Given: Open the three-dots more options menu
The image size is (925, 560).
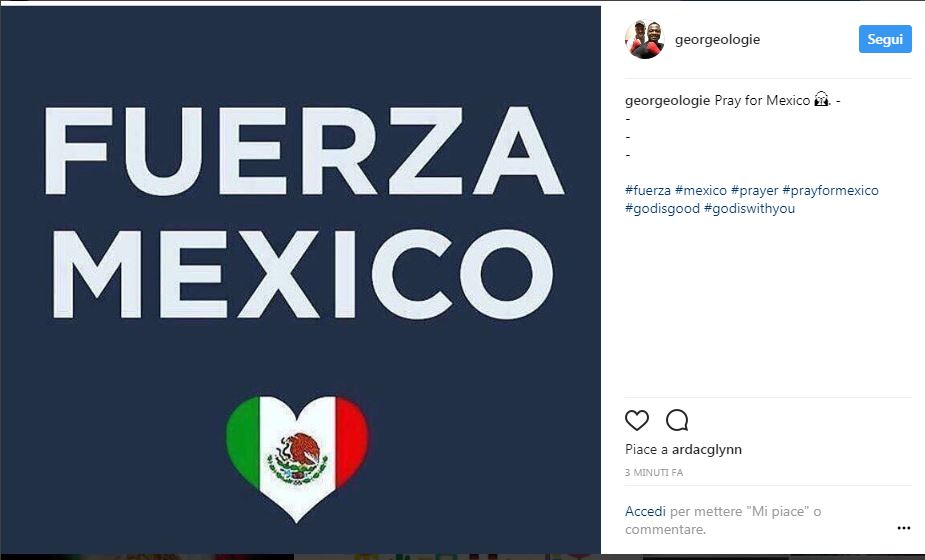Looking at the screenshot, I should click(903, 528).
